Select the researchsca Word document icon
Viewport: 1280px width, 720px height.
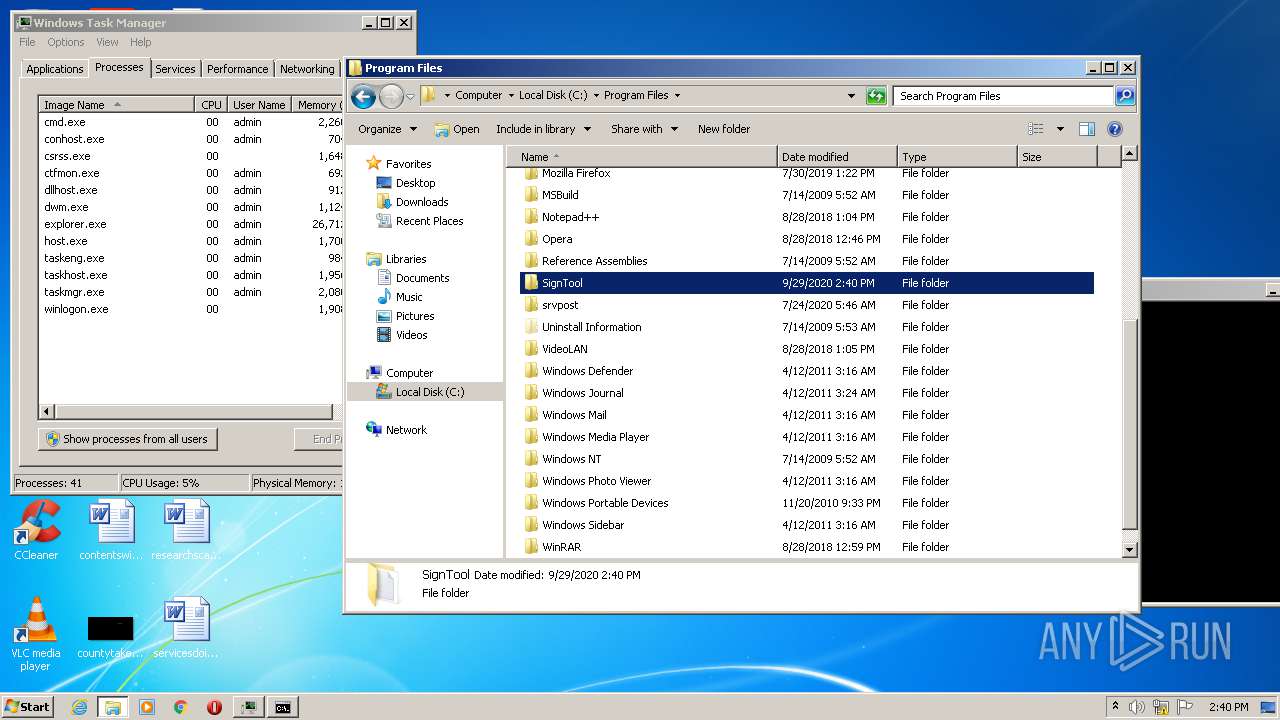187,530
